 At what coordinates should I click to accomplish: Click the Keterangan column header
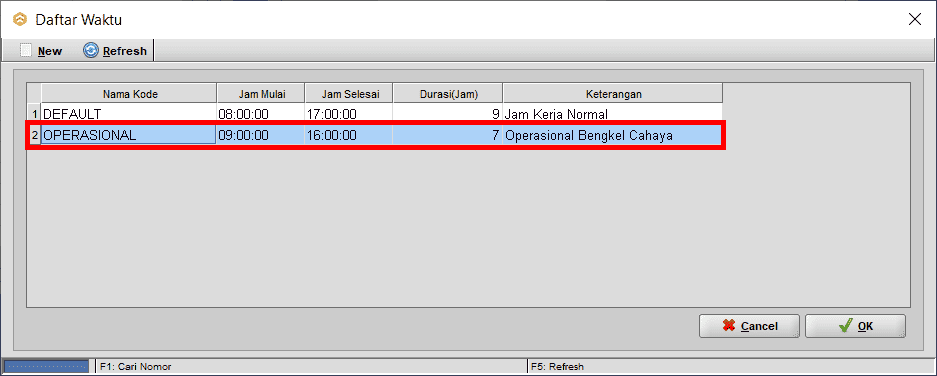[x=613, y=94]
